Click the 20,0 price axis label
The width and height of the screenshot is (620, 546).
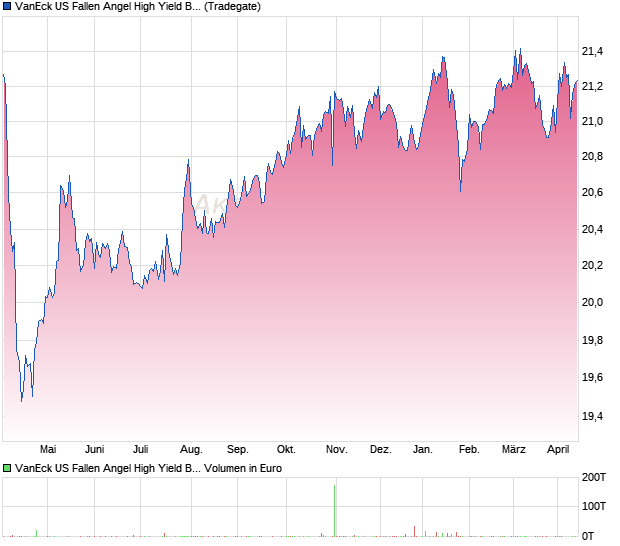point(592,302)
